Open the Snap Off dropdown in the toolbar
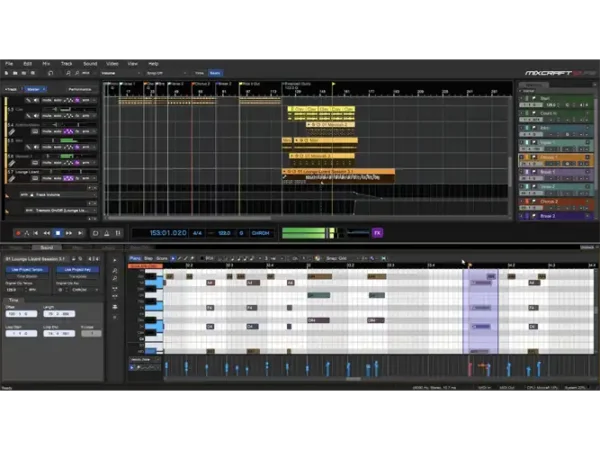The height and width of the screenshot is (450, 600). tap(167, 73)
